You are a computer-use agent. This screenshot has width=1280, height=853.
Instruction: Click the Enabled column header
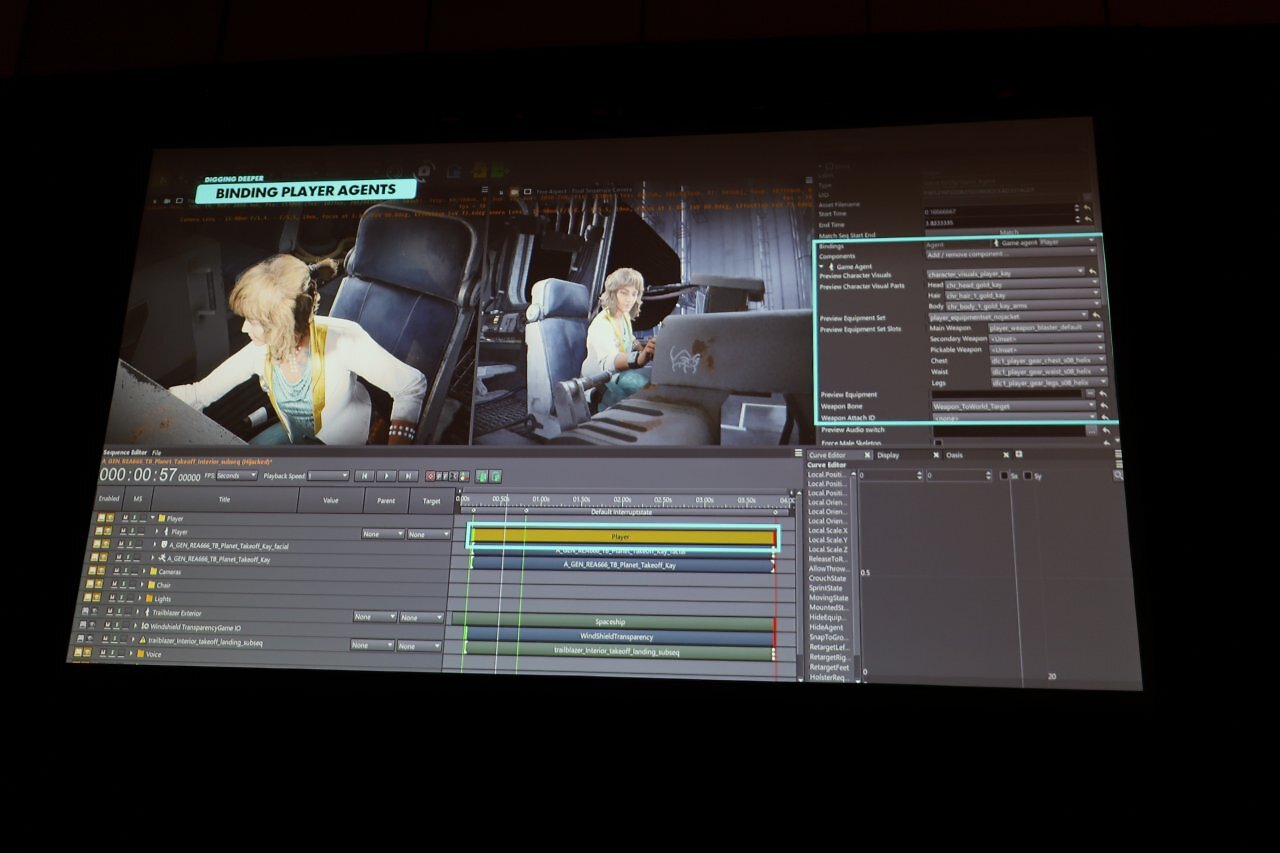tap(109, 498)
